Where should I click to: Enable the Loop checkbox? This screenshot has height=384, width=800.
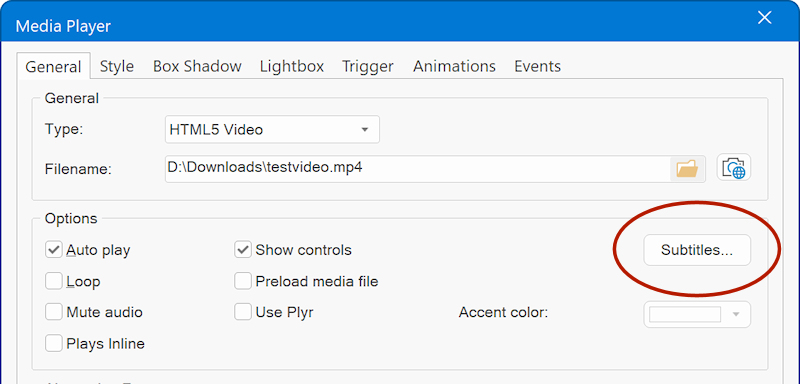(x=54, y=281)
